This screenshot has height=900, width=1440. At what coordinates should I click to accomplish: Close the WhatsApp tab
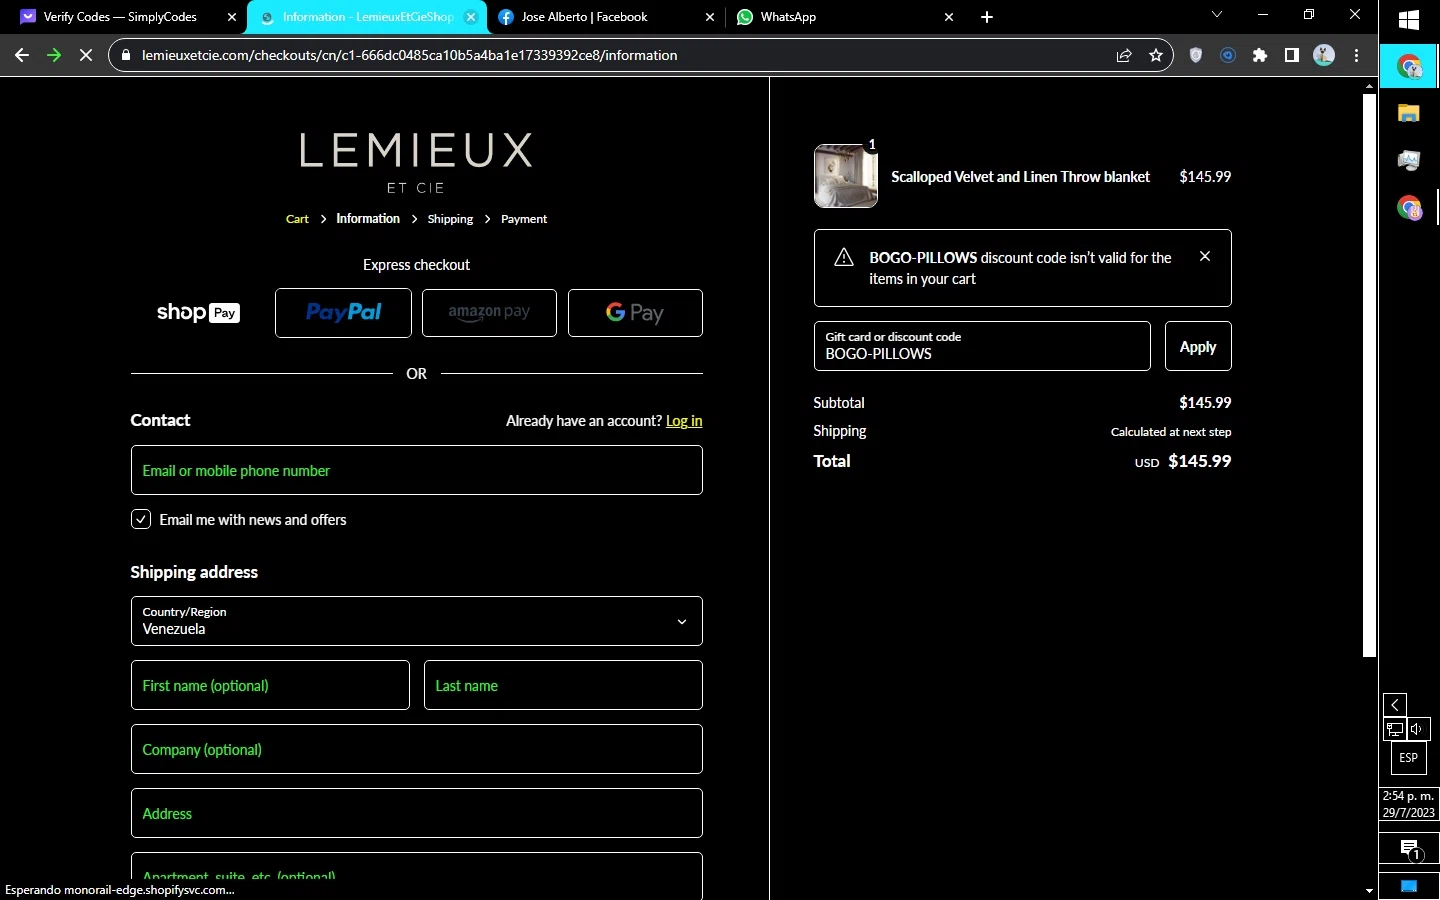949,17
